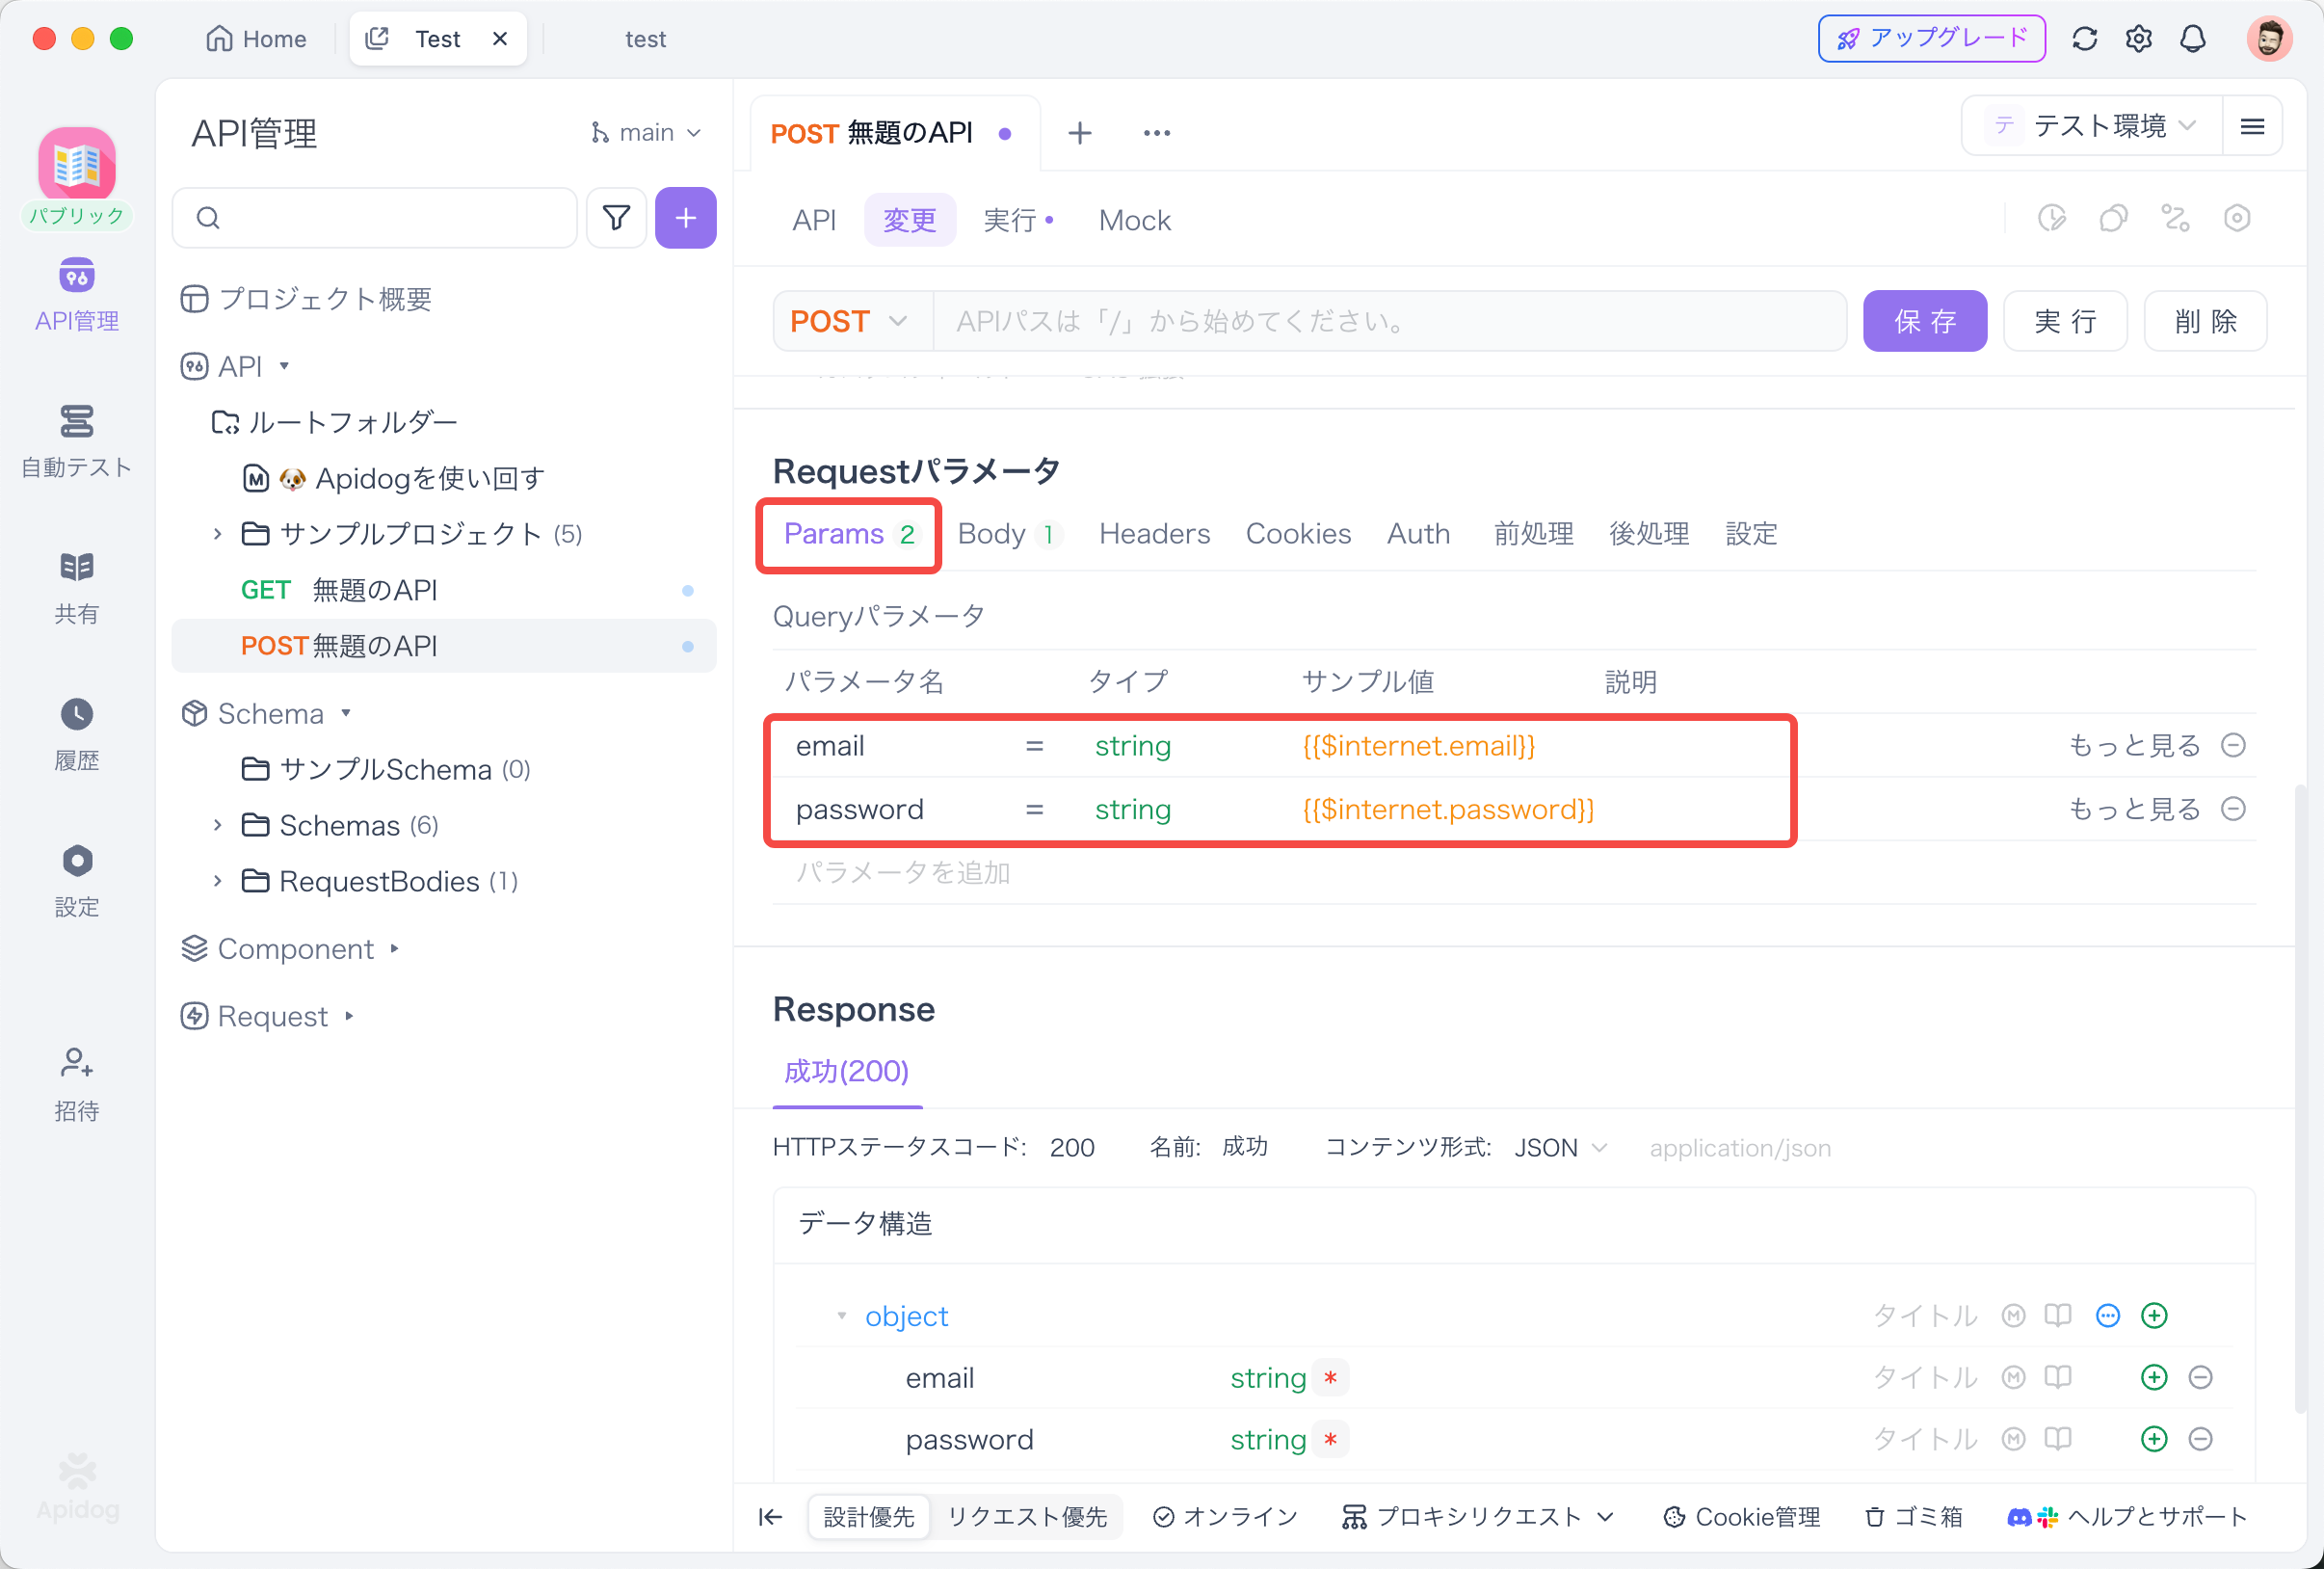
Task: Remove the password query parameter row
Action: tap(2233, 809)
